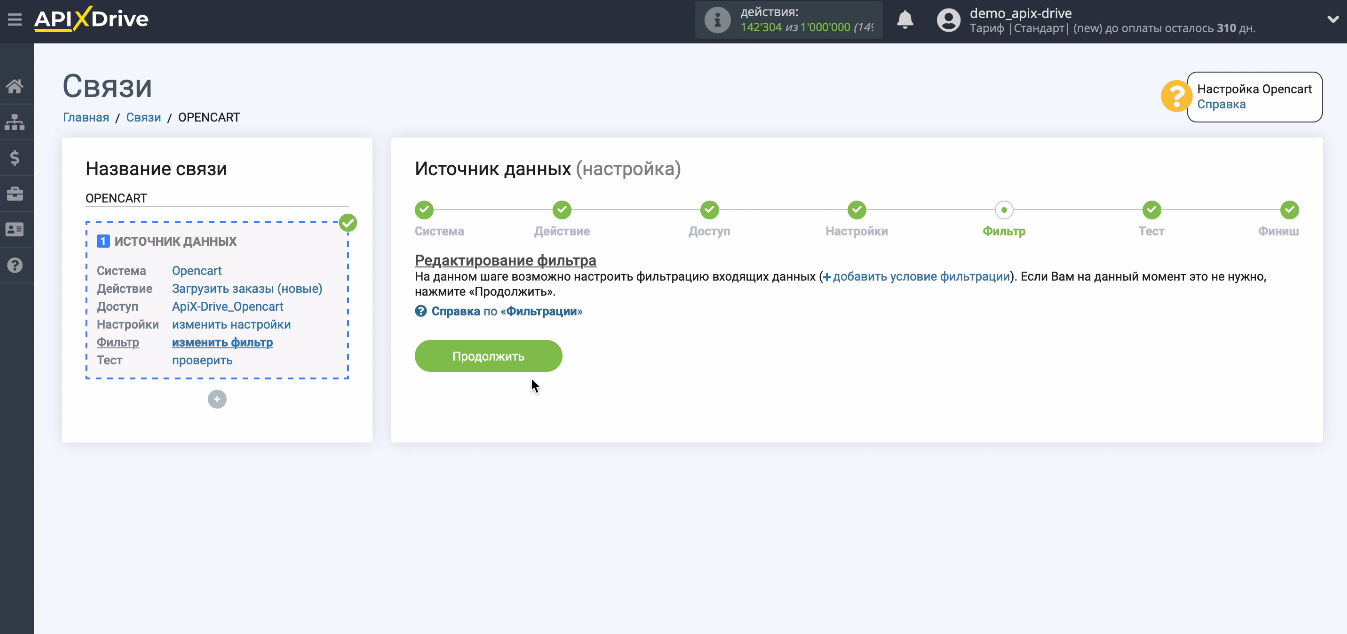Screen dimensions: 1347x634
Task: Open the ID card sidebar icon
Action: click(x=15, y=229)
